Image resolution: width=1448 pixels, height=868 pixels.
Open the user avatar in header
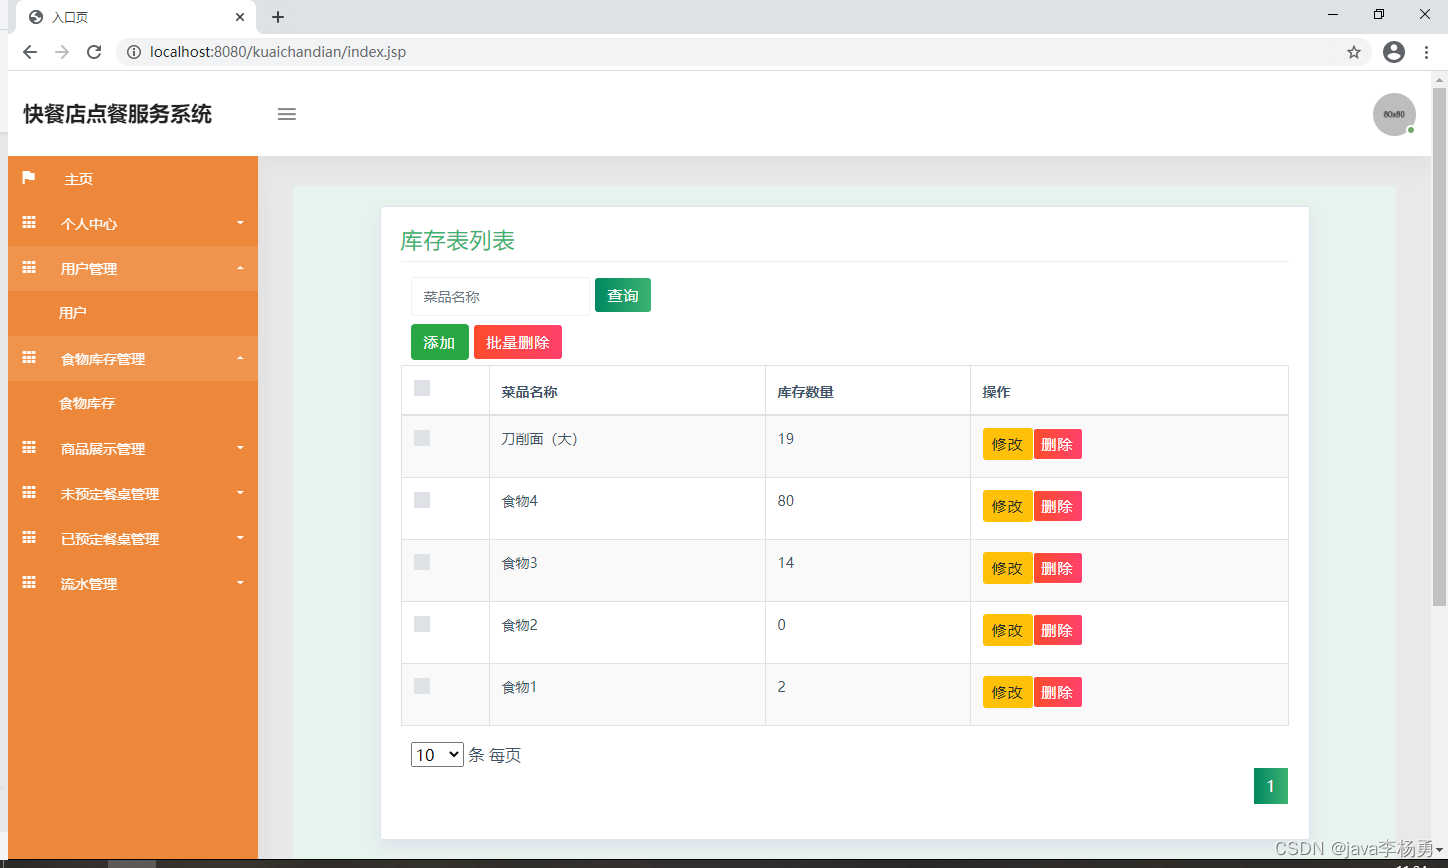coord(1394,114)
